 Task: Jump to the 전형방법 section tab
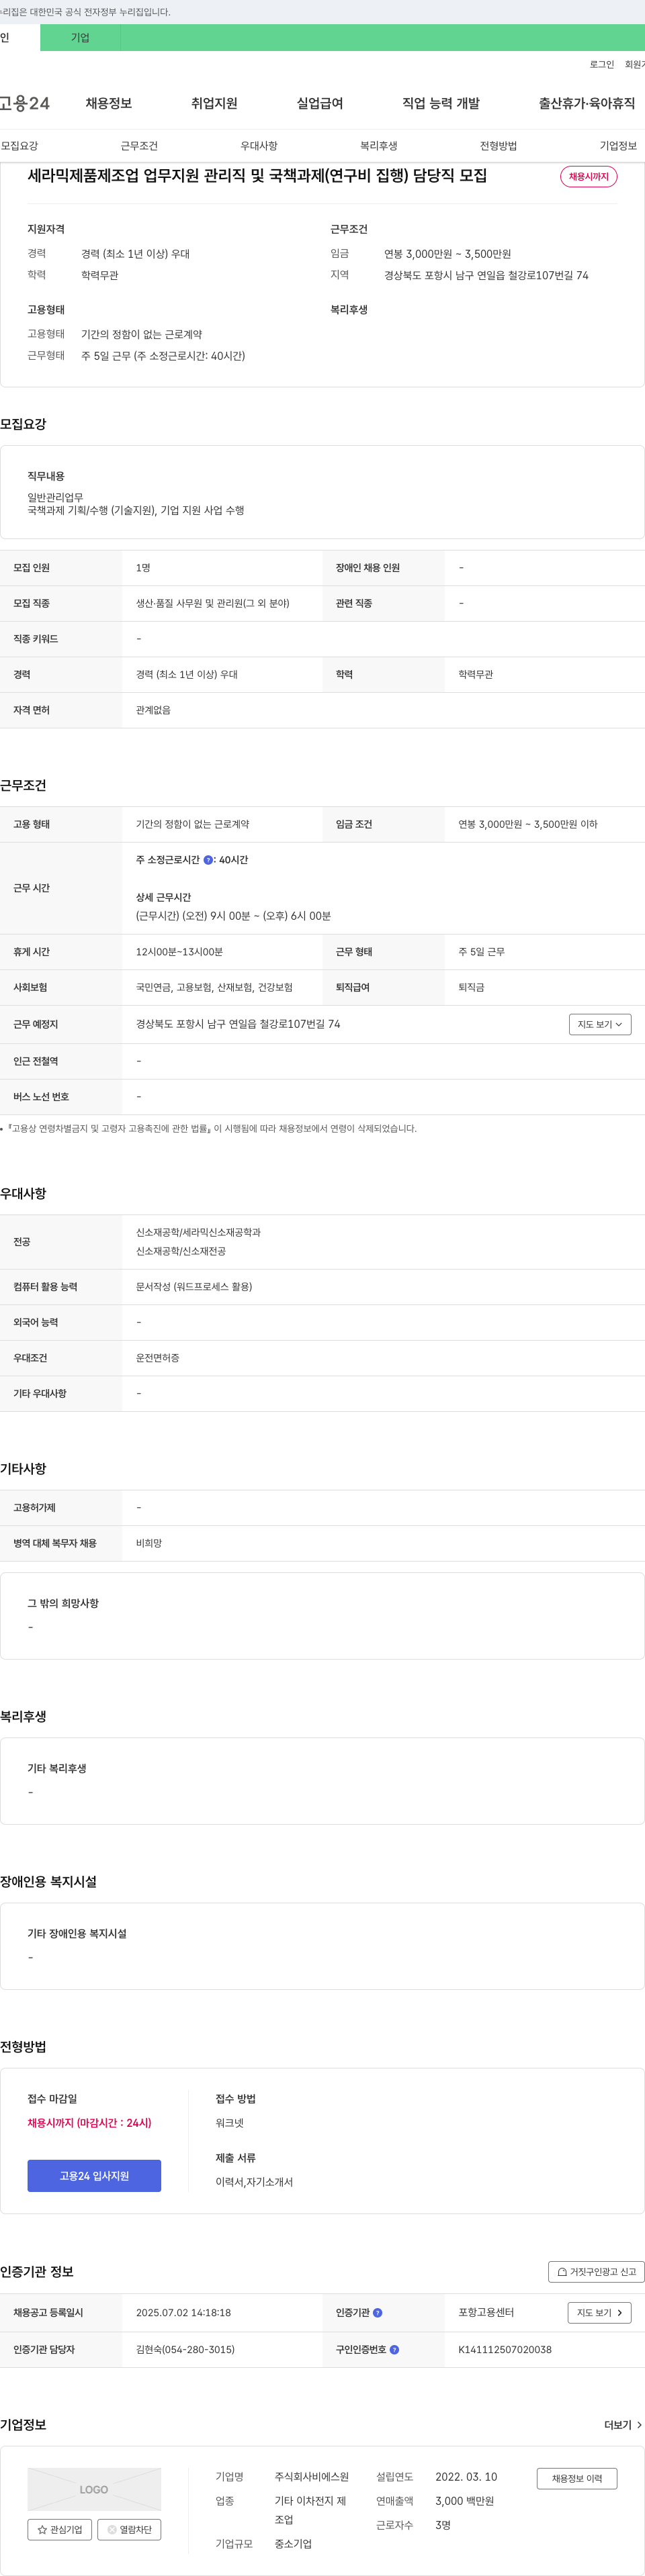tap(498, 146)
